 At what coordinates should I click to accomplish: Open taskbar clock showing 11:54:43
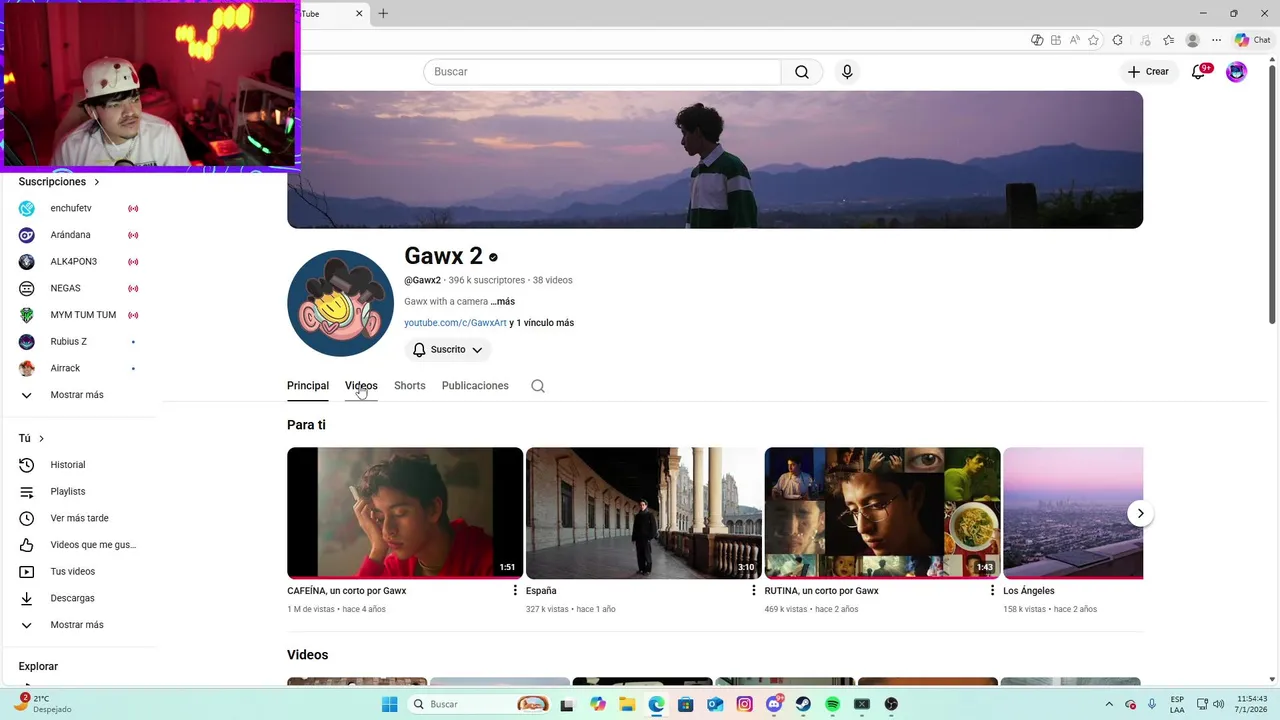click(1252, 704)
